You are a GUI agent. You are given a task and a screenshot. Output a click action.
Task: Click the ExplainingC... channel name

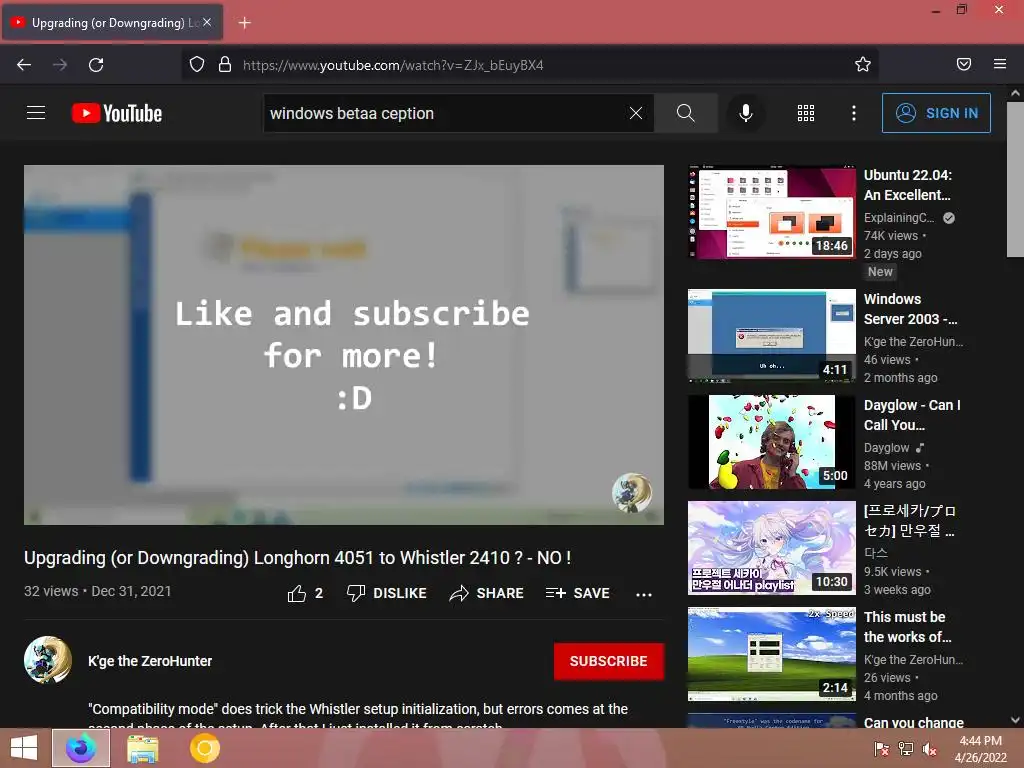tap(899, 218)
